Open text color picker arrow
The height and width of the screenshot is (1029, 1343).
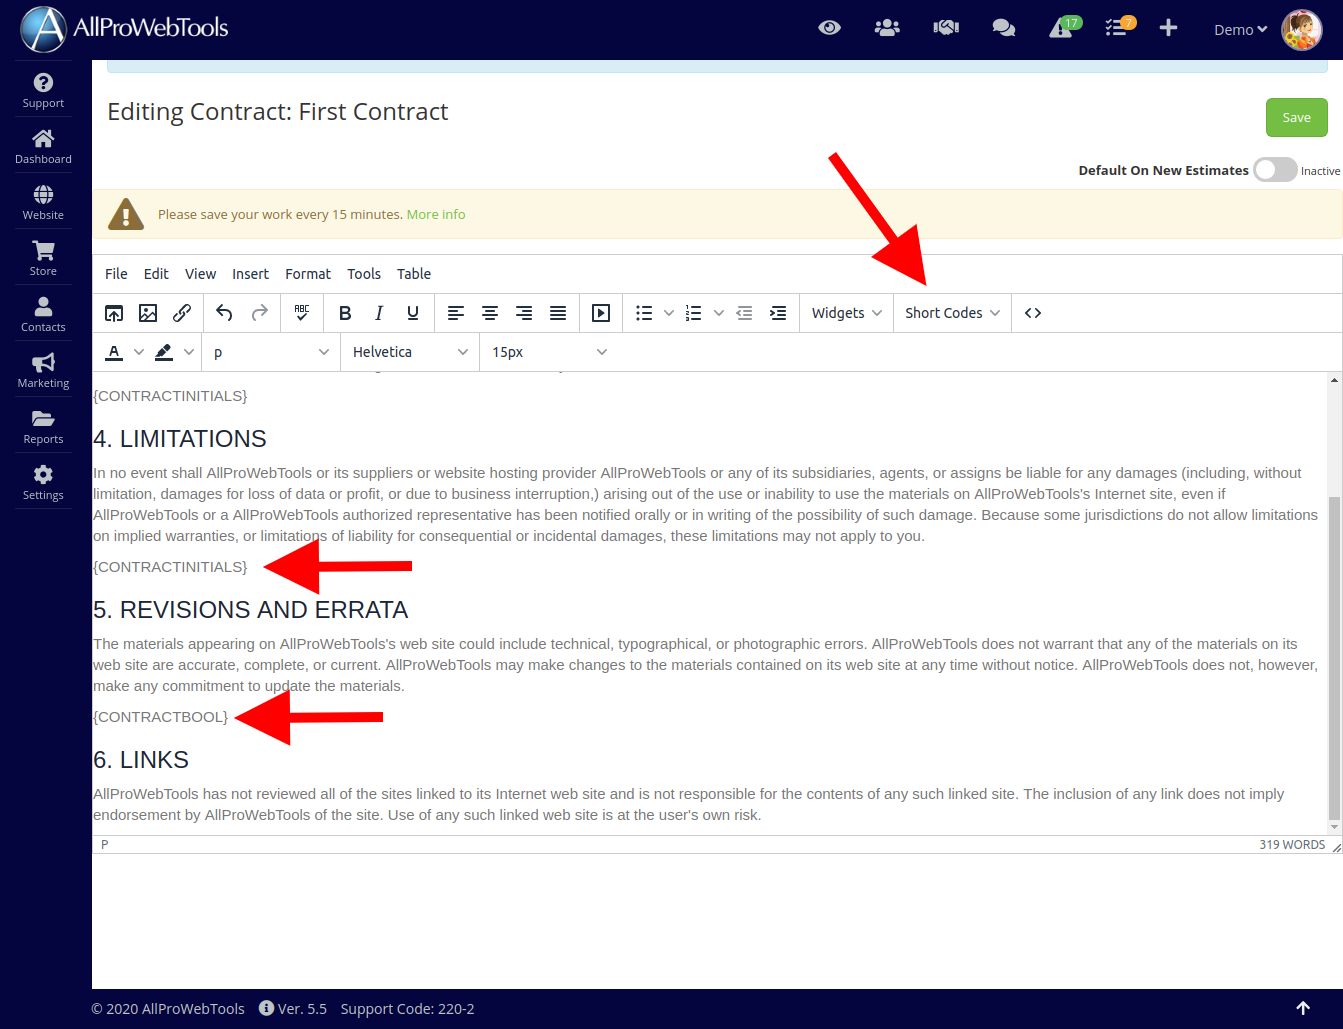[x=139, y=352]
